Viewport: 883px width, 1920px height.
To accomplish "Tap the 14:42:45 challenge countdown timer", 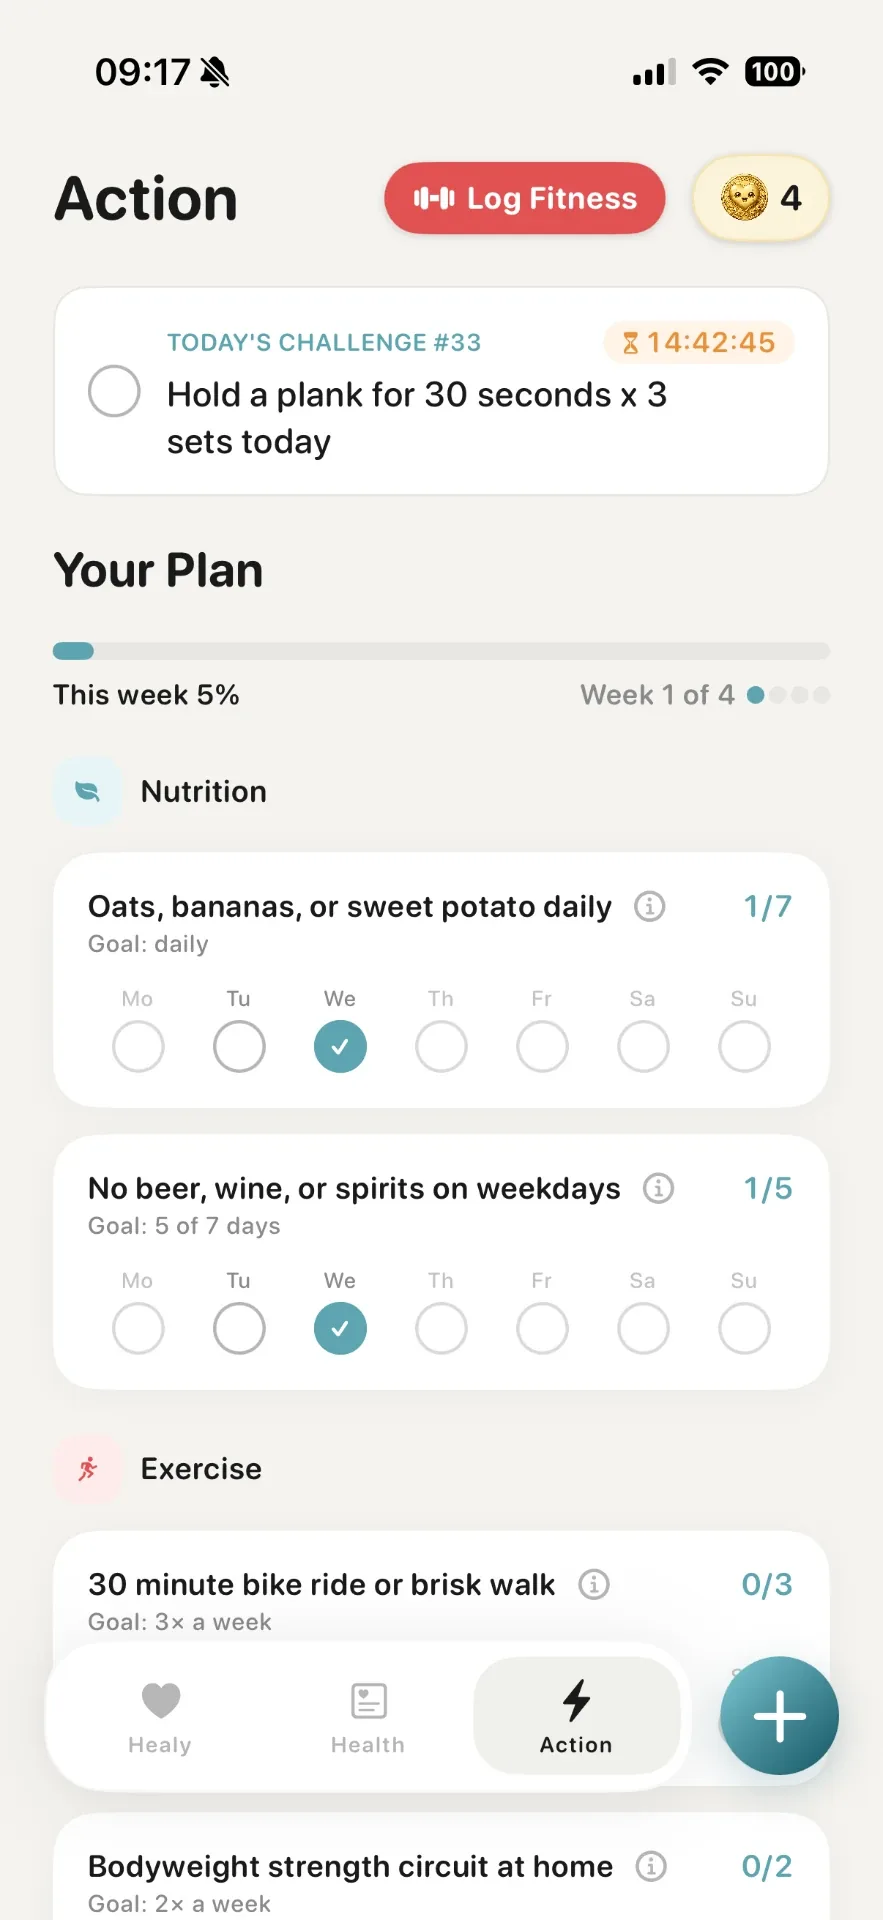I will point(699,343).
